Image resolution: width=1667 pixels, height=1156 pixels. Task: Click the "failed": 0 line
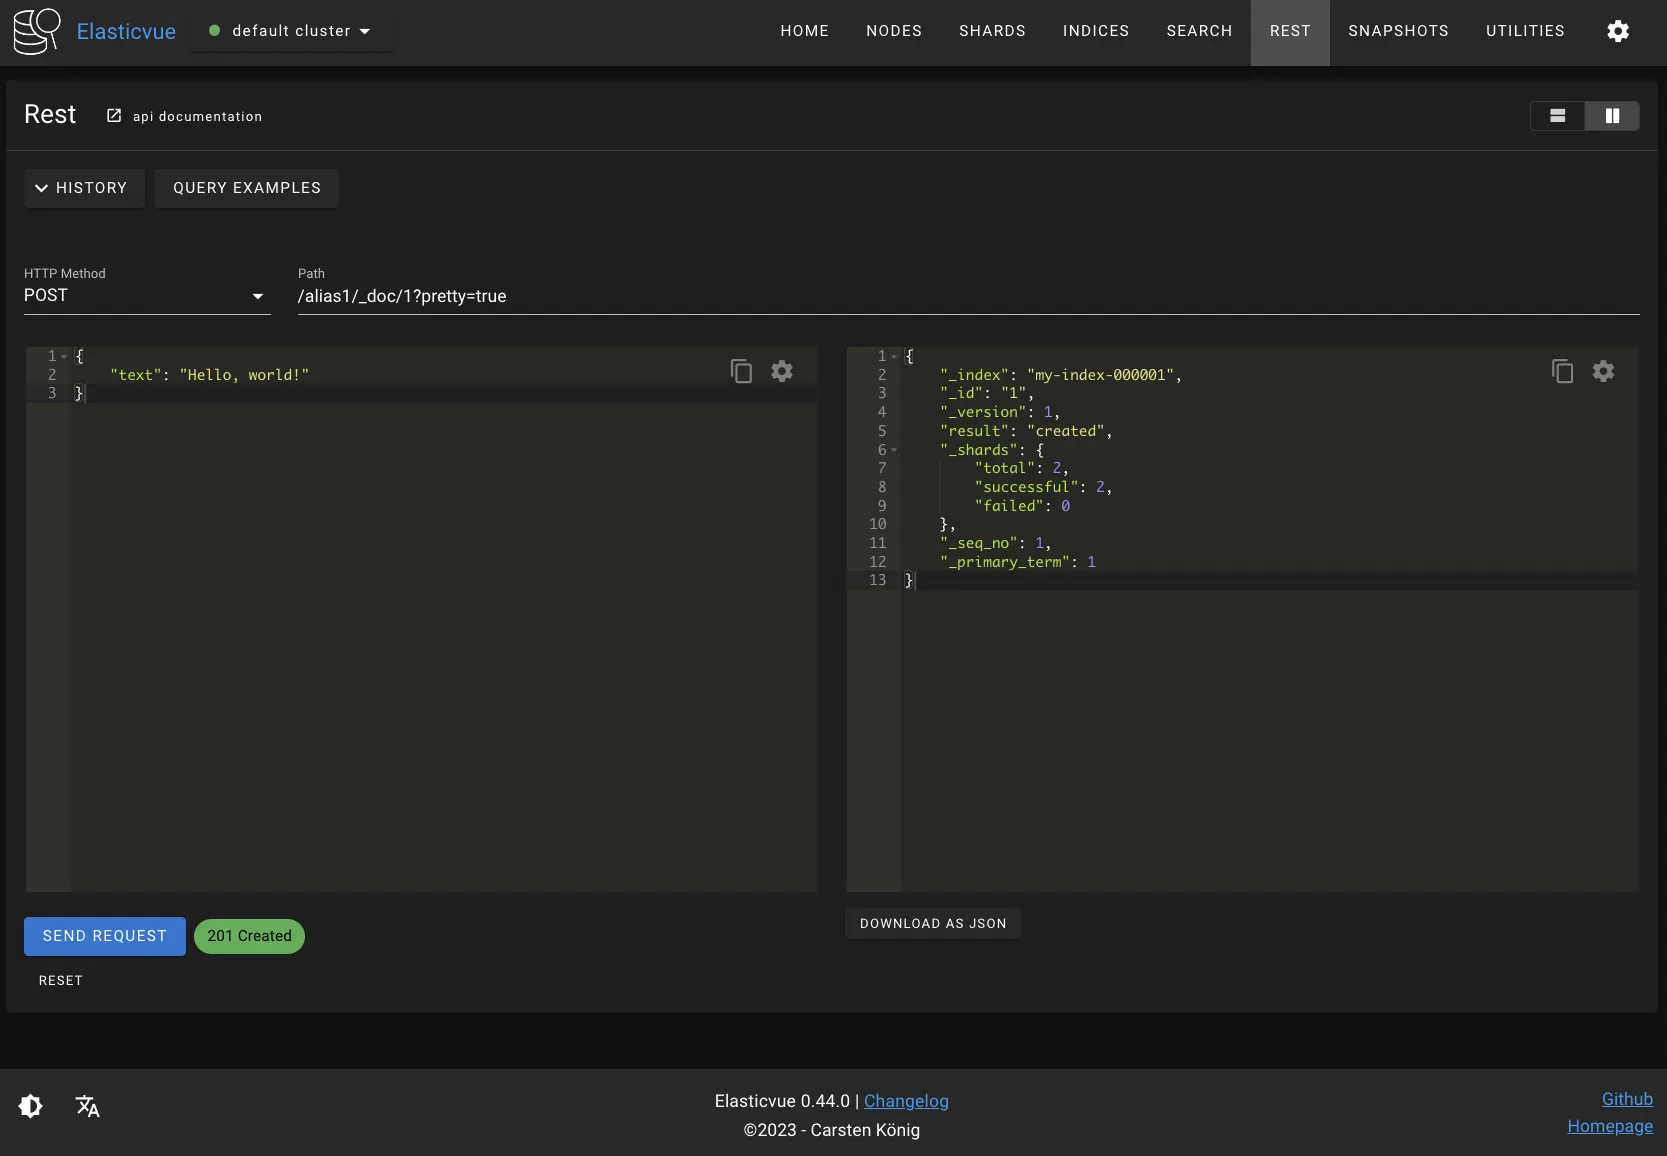(x=1023, y=506)
